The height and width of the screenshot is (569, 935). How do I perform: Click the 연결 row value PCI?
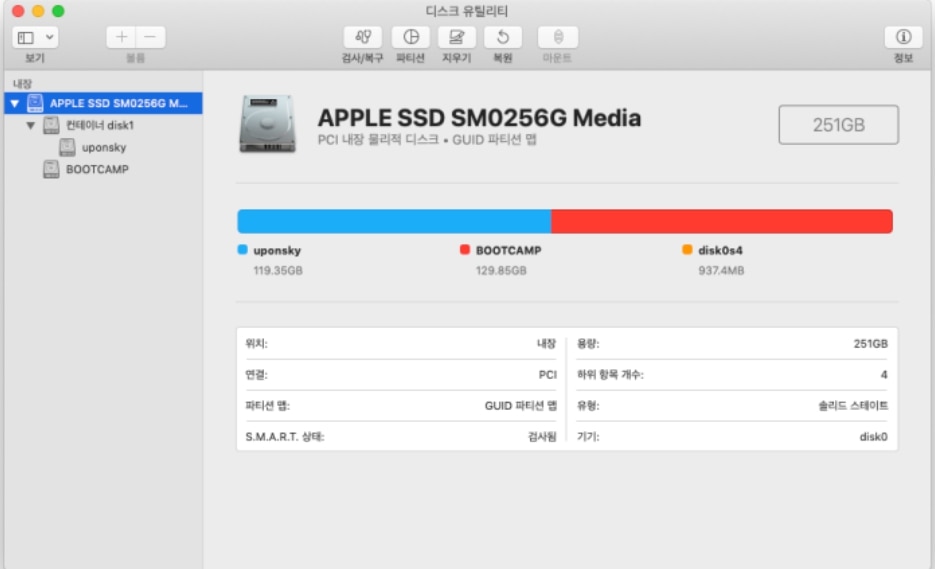pos(547,375)
